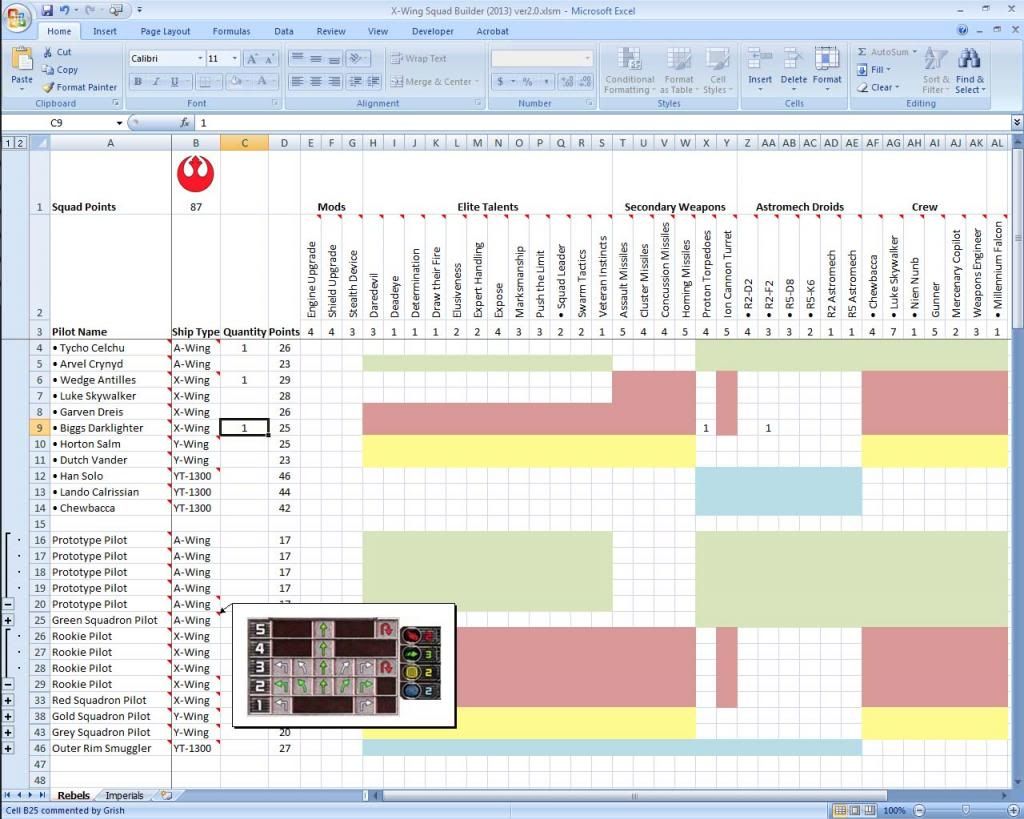1024x819 pixels.
Task: Toggle Bold formatting in Font group
Action: pyautogui.click(x=139, y=81)
